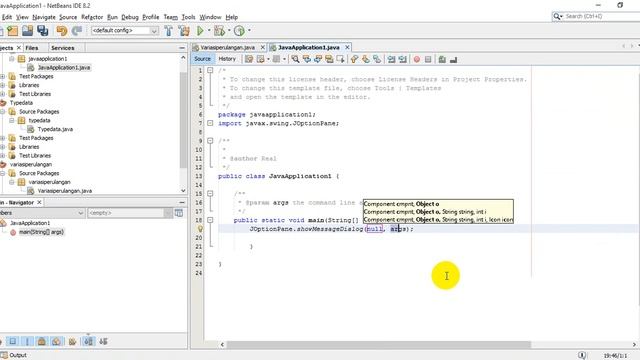Viewport: 640px width, 360px height.
Task: Click the Redo arrow icon
Action: [77, 31]
